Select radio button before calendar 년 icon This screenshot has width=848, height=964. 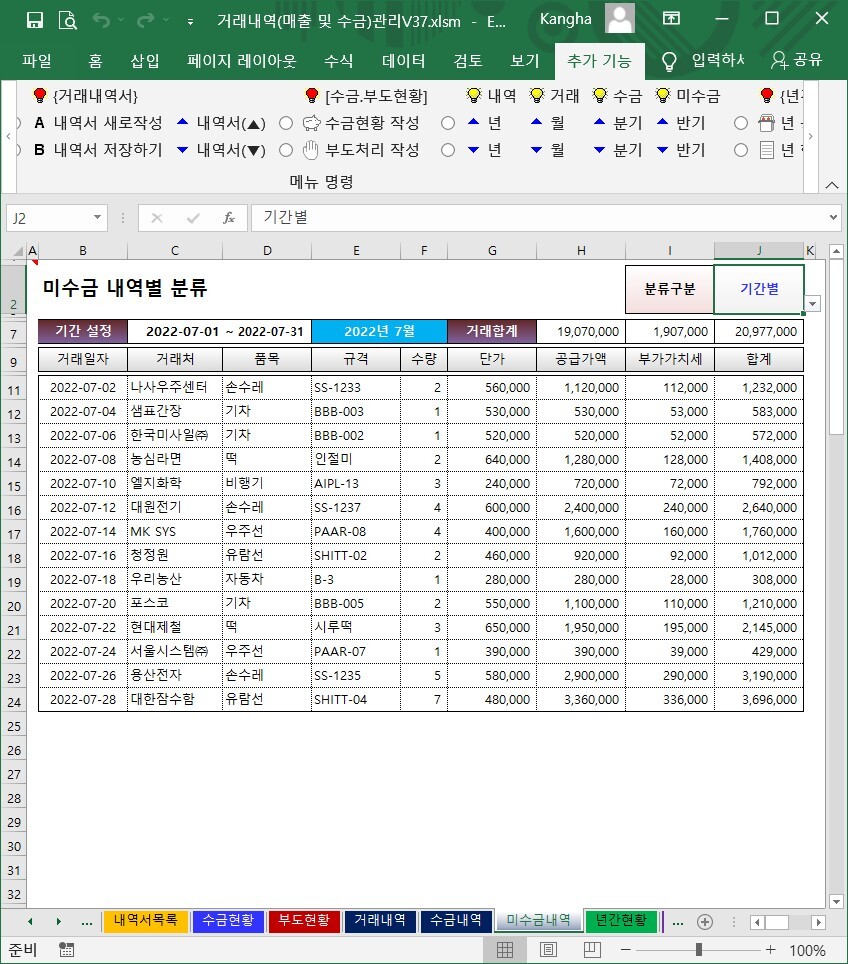click(741, 123)
